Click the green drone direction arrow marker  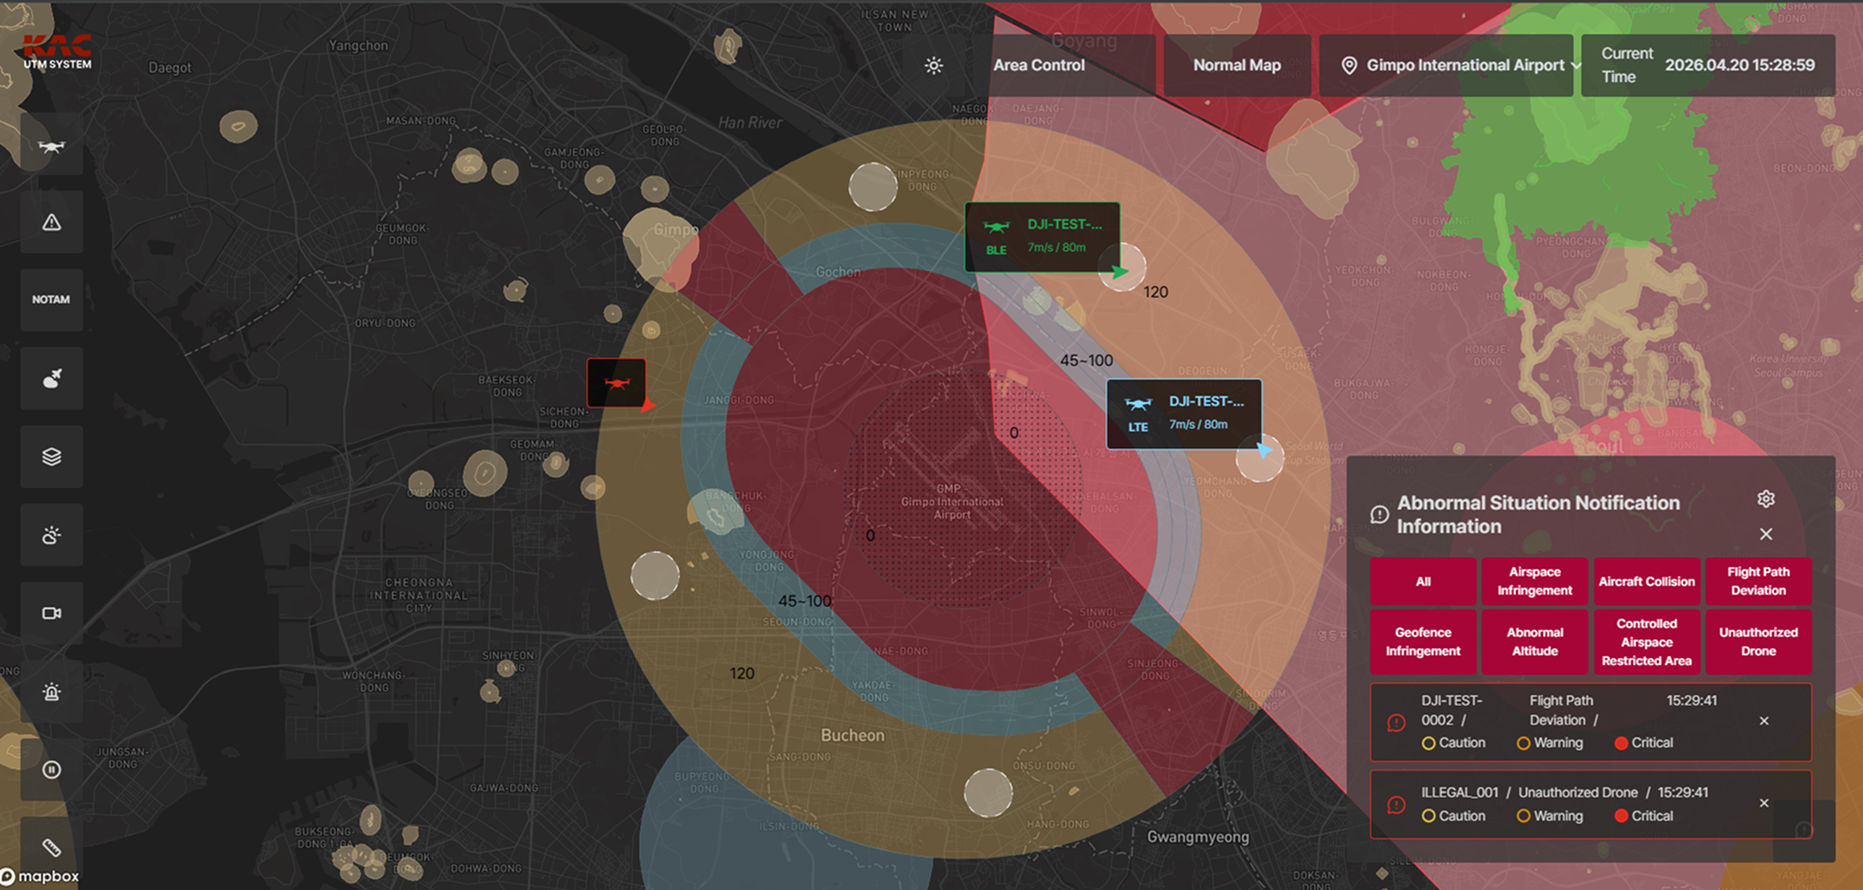point(1120,270)
